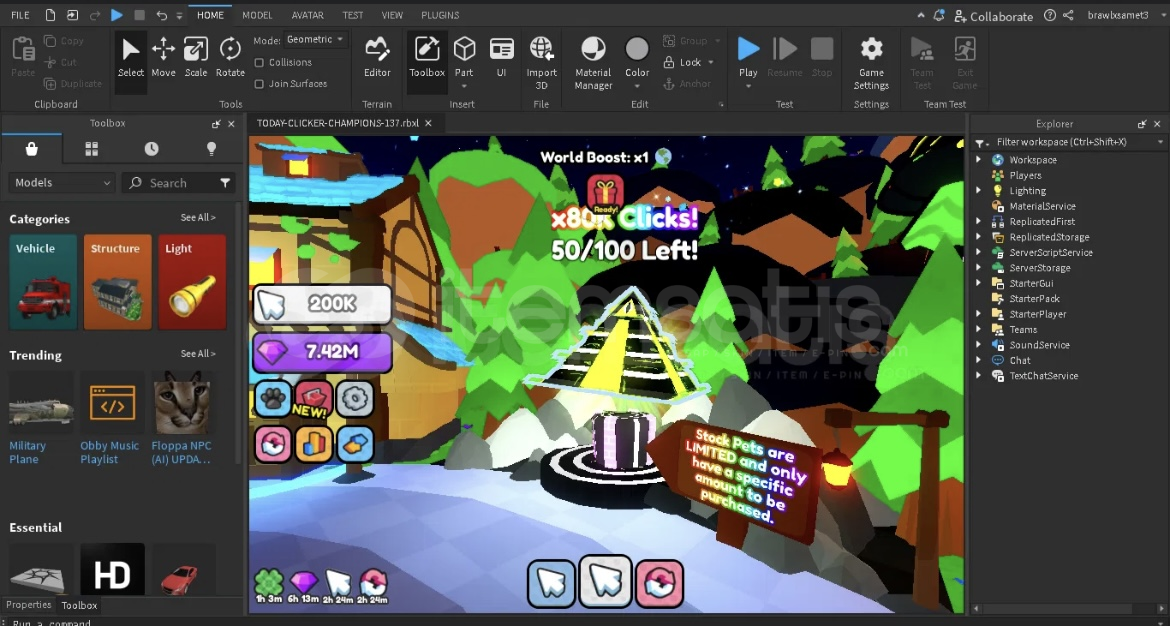Collapse the ribbon with the up chevron
Image resolution: width=1170 pixels, height=626 pixels.
tap(922, 15)
